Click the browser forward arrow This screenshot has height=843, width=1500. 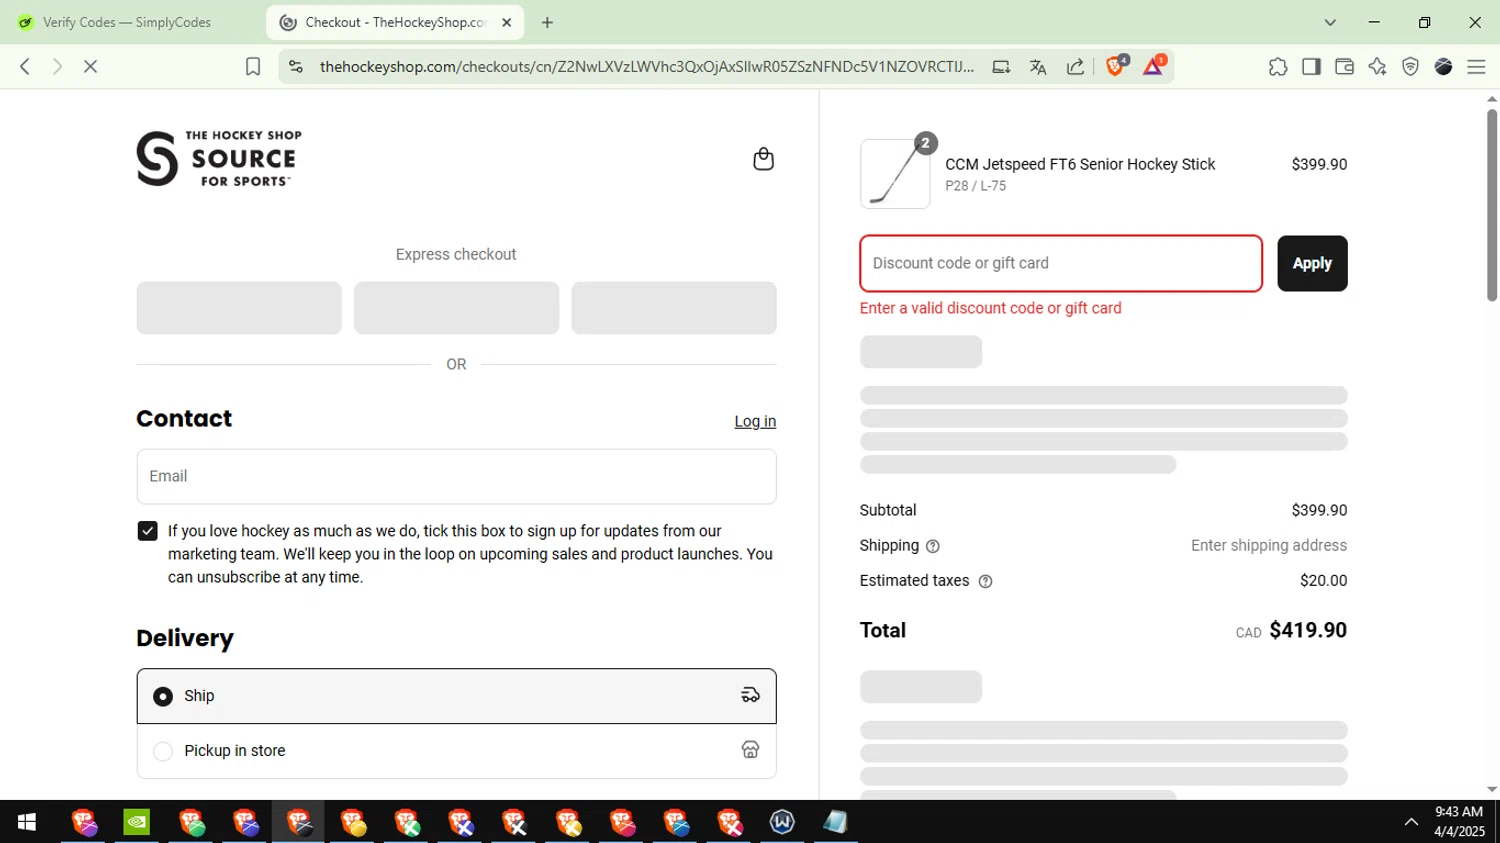pos(57,66)
